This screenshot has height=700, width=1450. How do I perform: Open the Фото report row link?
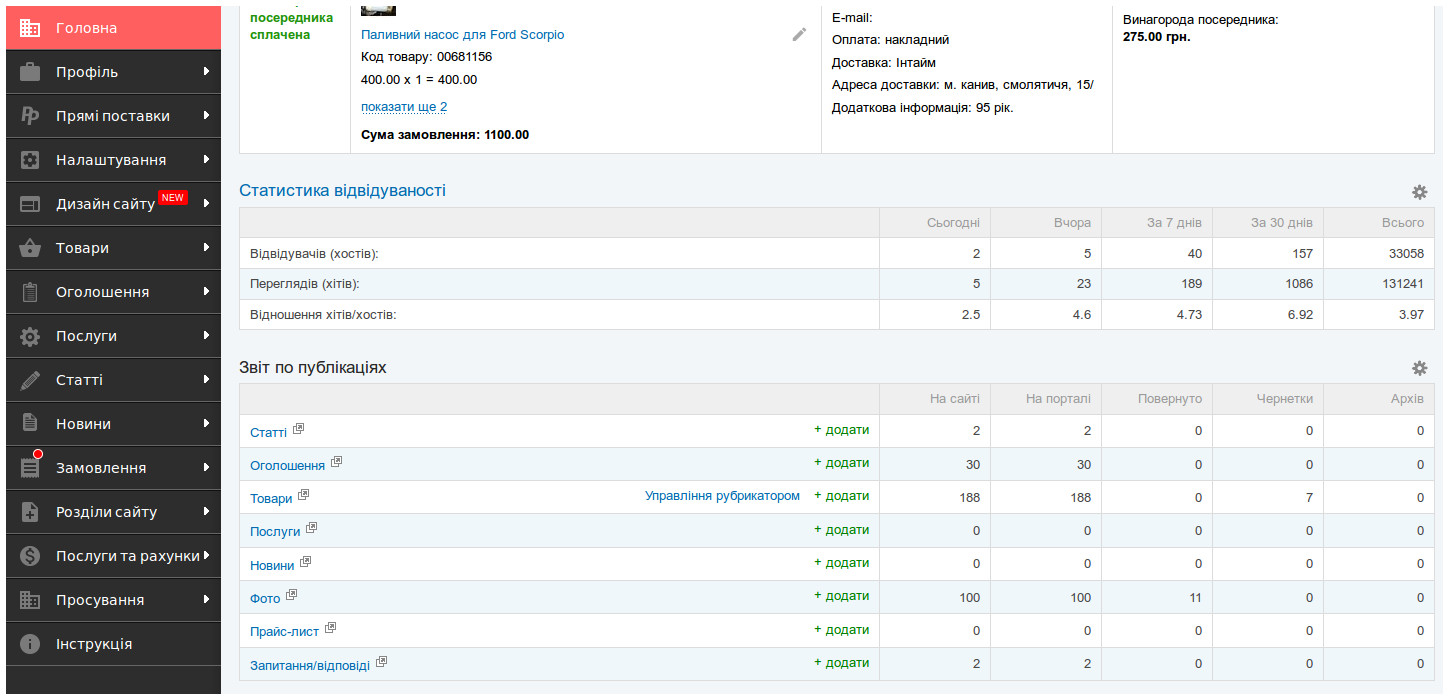point(265,598)
